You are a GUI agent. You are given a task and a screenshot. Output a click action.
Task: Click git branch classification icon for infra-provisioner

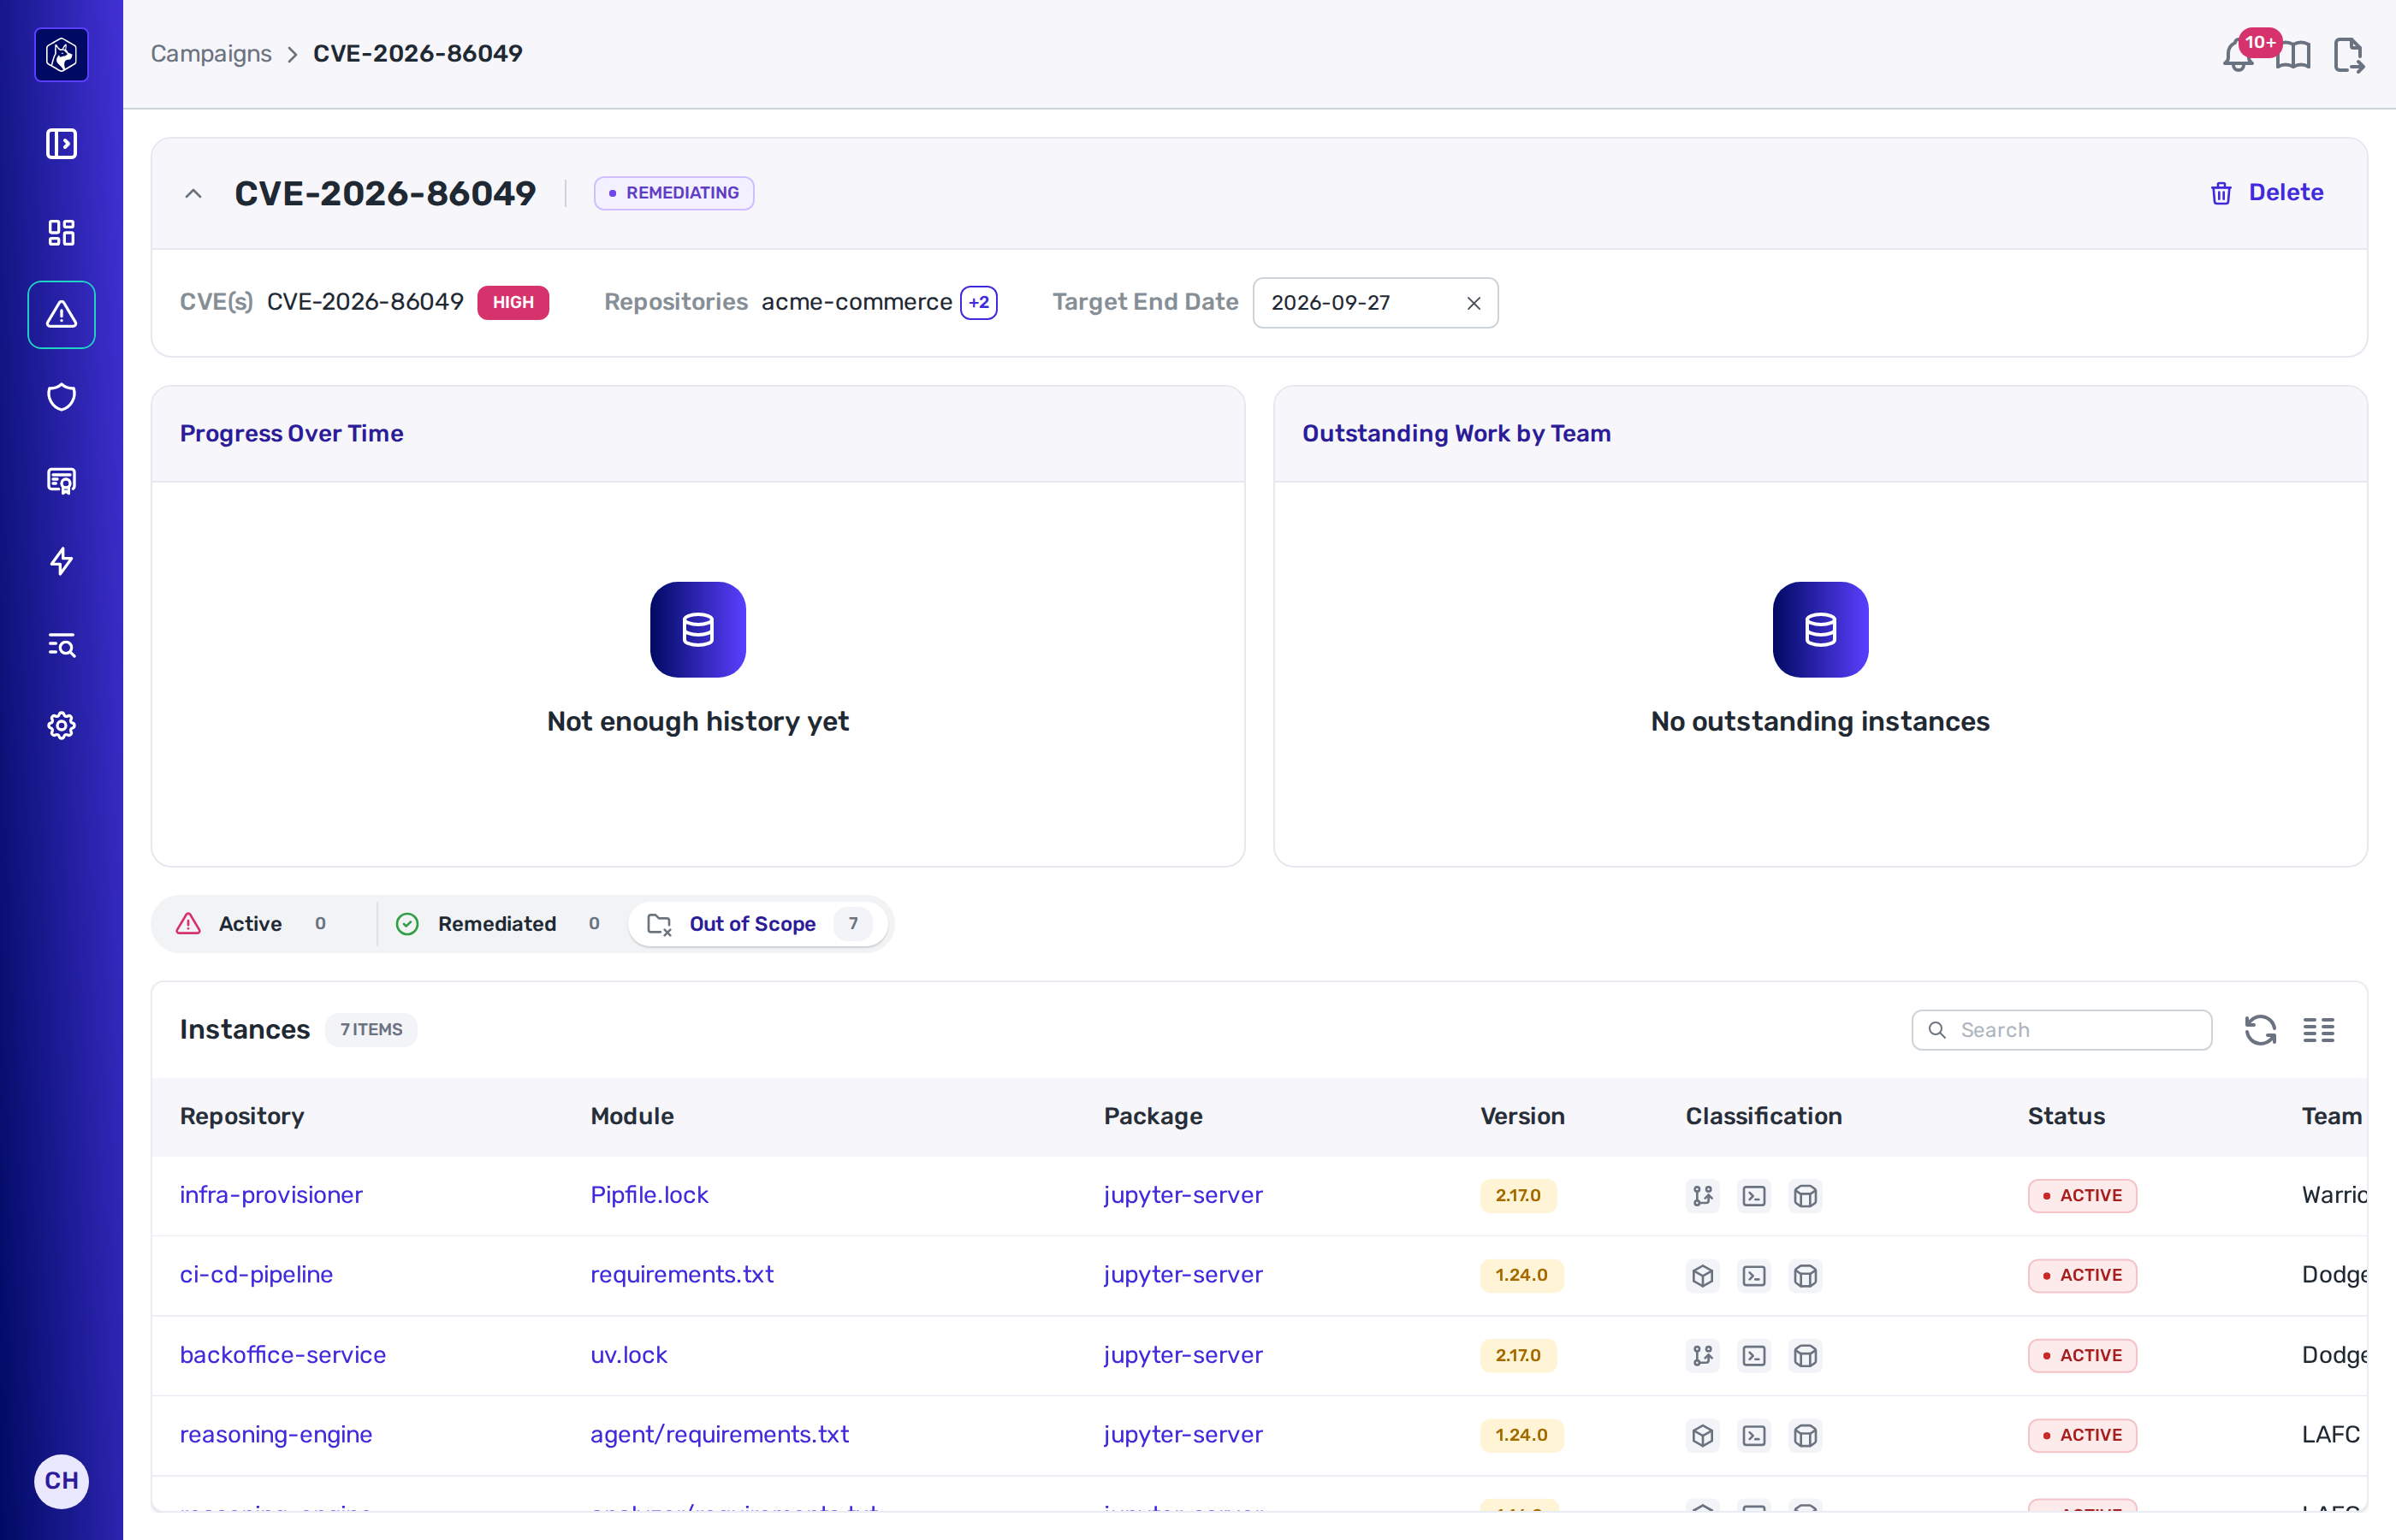tap(1702, 1196)
